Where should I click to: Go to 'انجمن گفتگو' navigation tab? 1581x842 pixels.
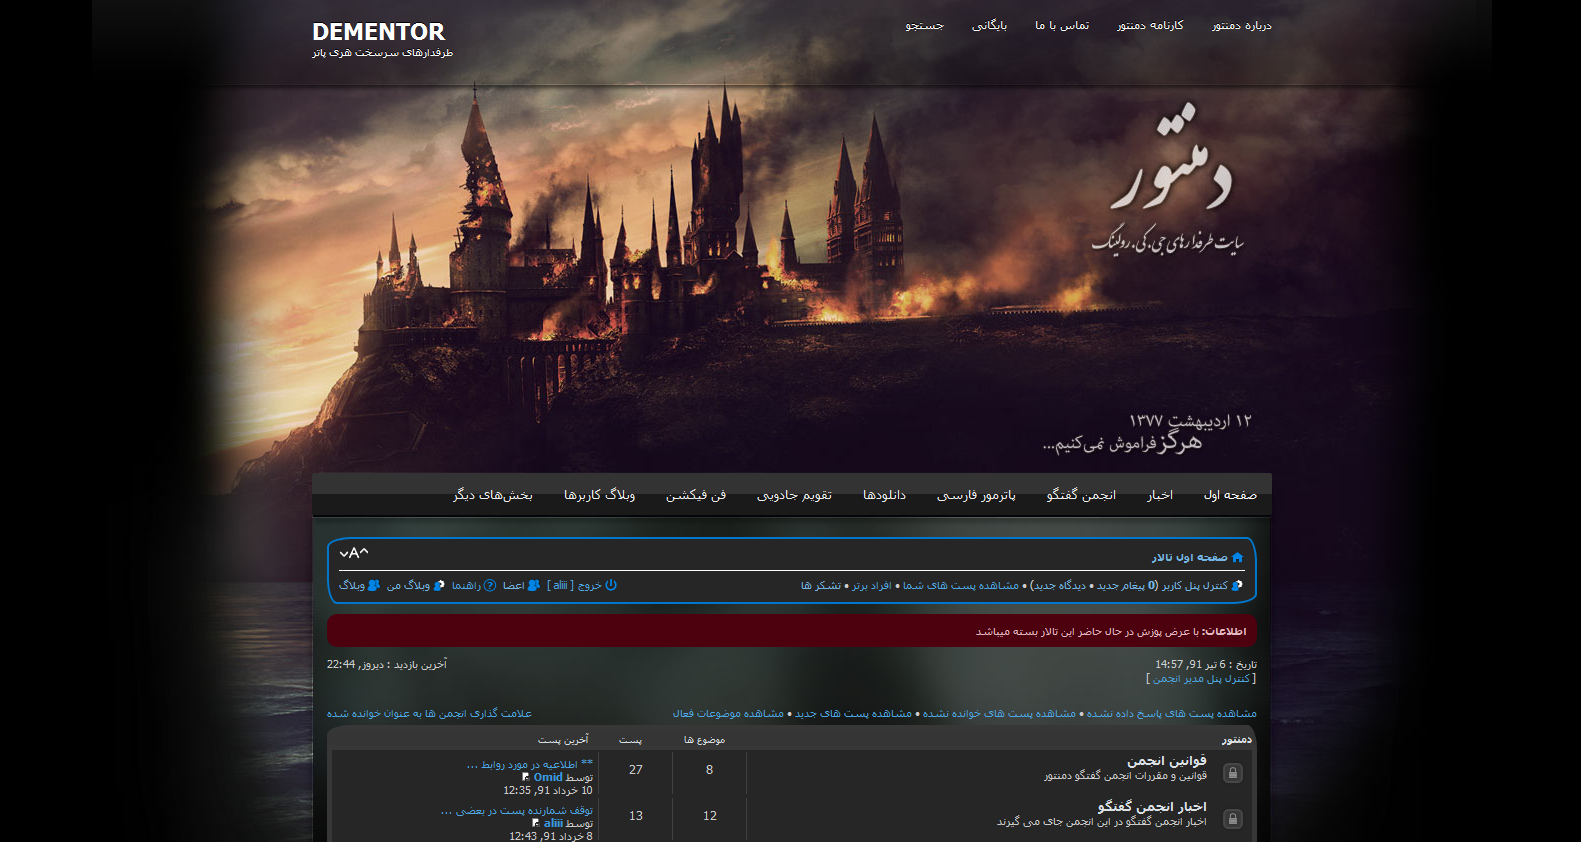[1081, 495]
